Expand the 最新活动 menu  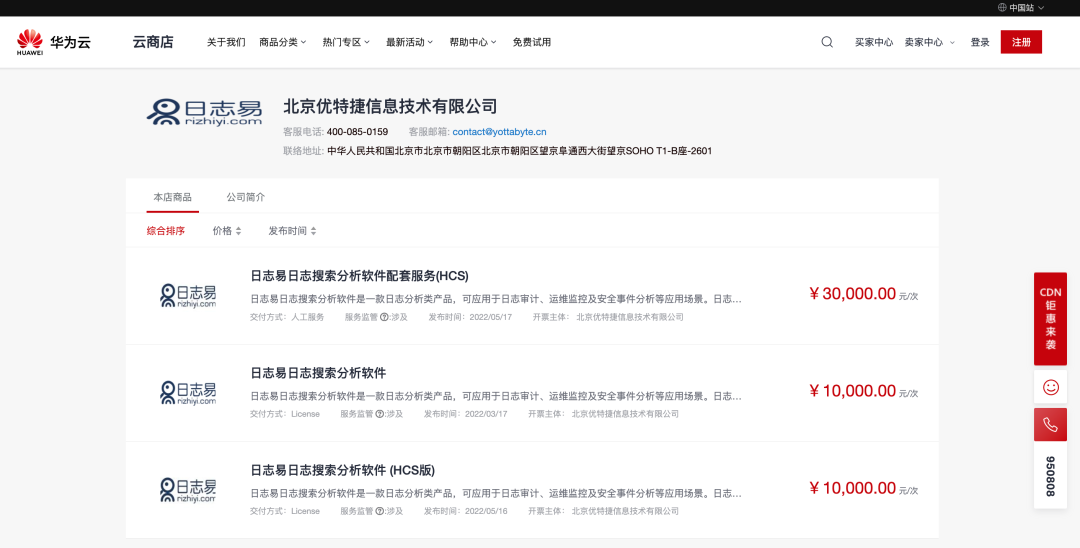coord(409,42)
